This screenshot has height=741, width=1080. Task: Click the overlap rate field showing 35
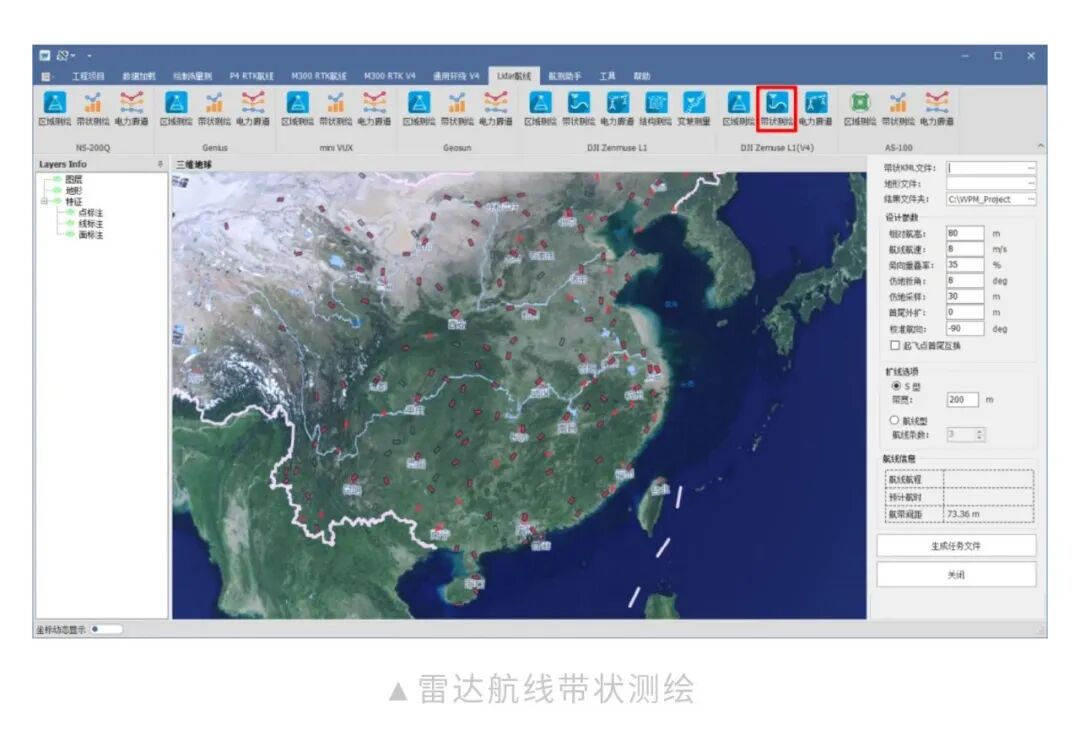pos(964,265)
